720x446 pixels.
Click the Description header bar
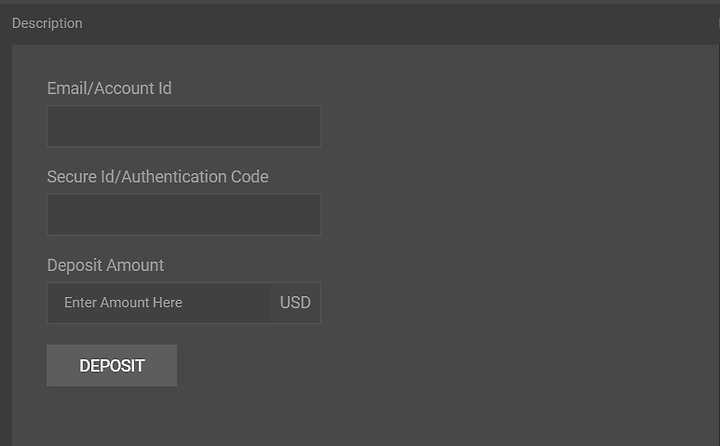[360, 23]
